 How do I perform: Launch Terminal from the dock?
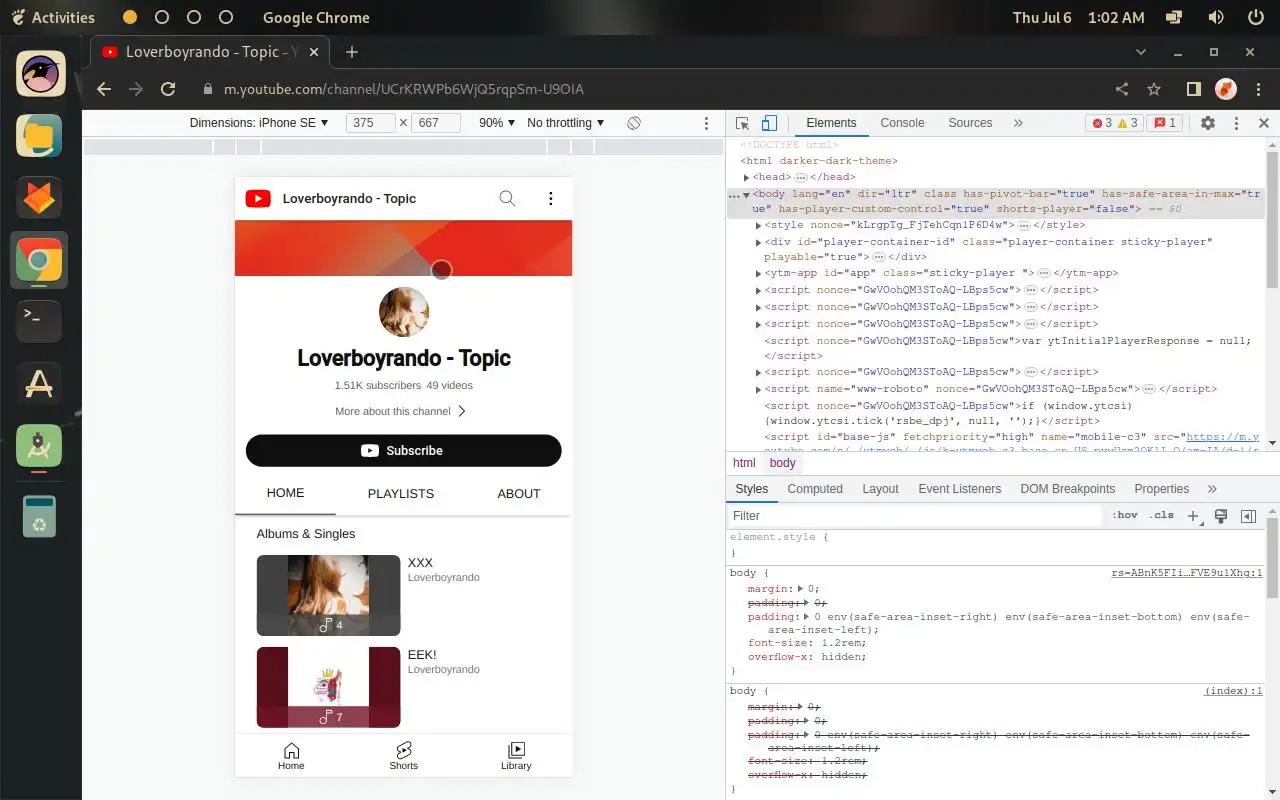pyautogui.click(x=39, y=320)
